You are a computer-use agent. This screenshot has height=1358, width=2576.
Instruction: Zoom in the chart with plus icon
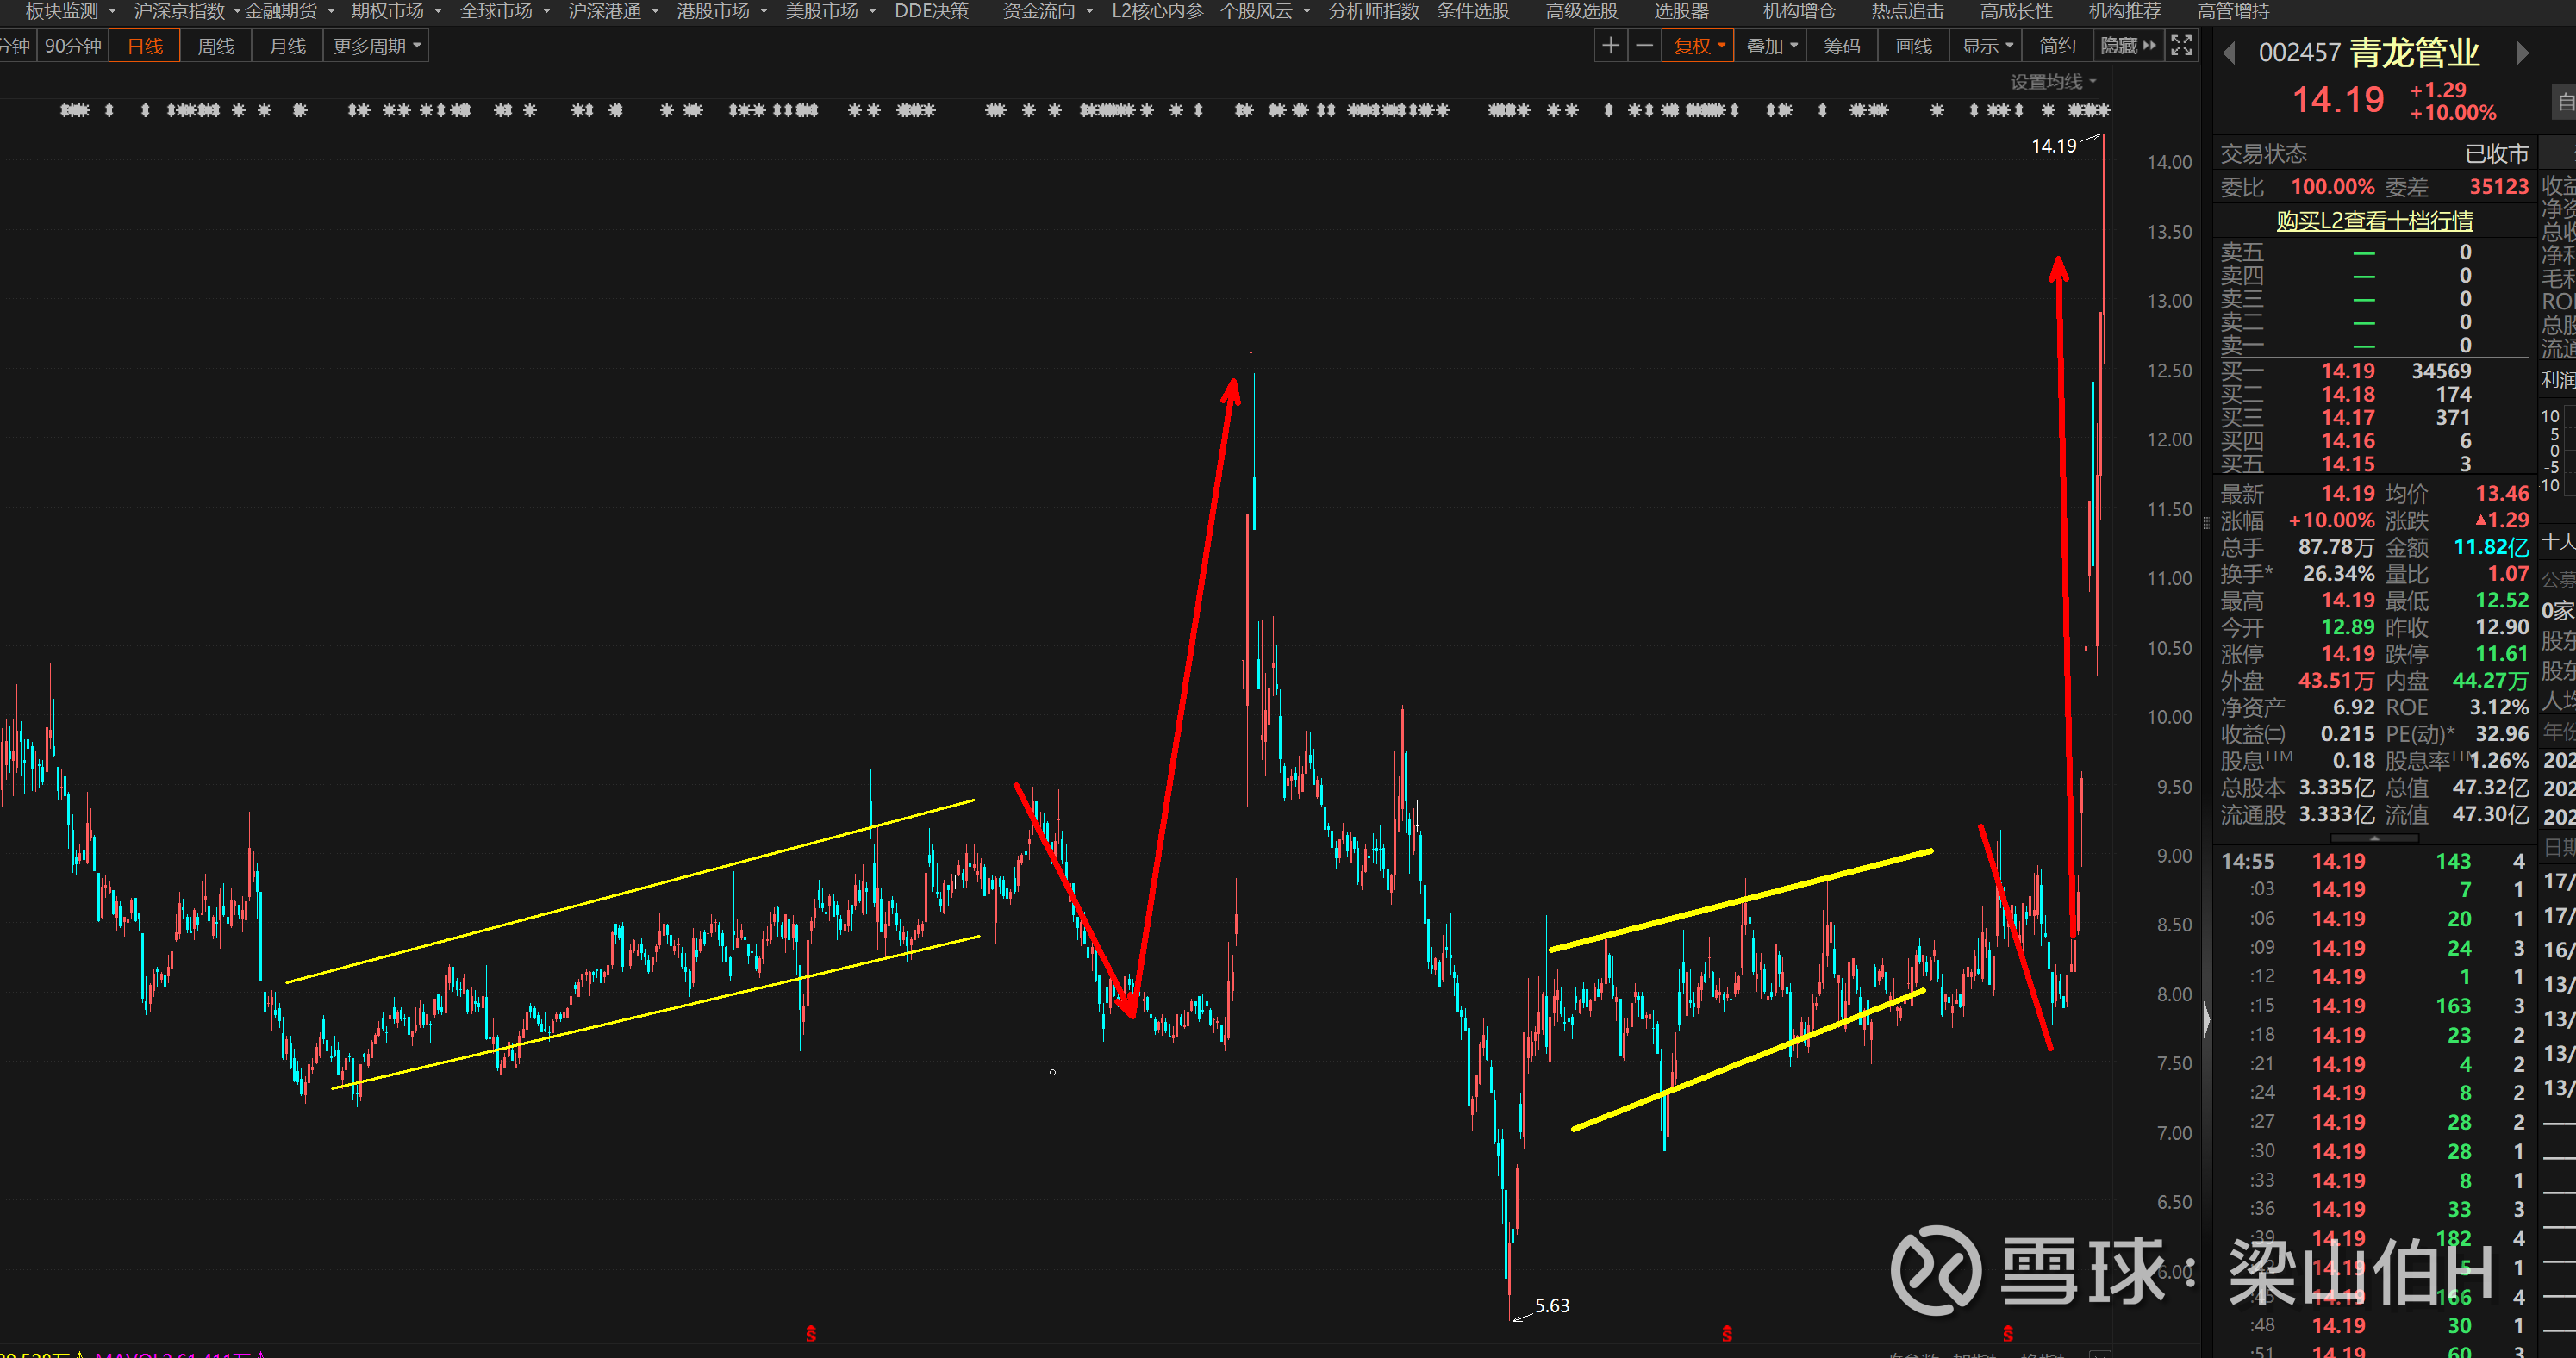tap(1610, 46)
